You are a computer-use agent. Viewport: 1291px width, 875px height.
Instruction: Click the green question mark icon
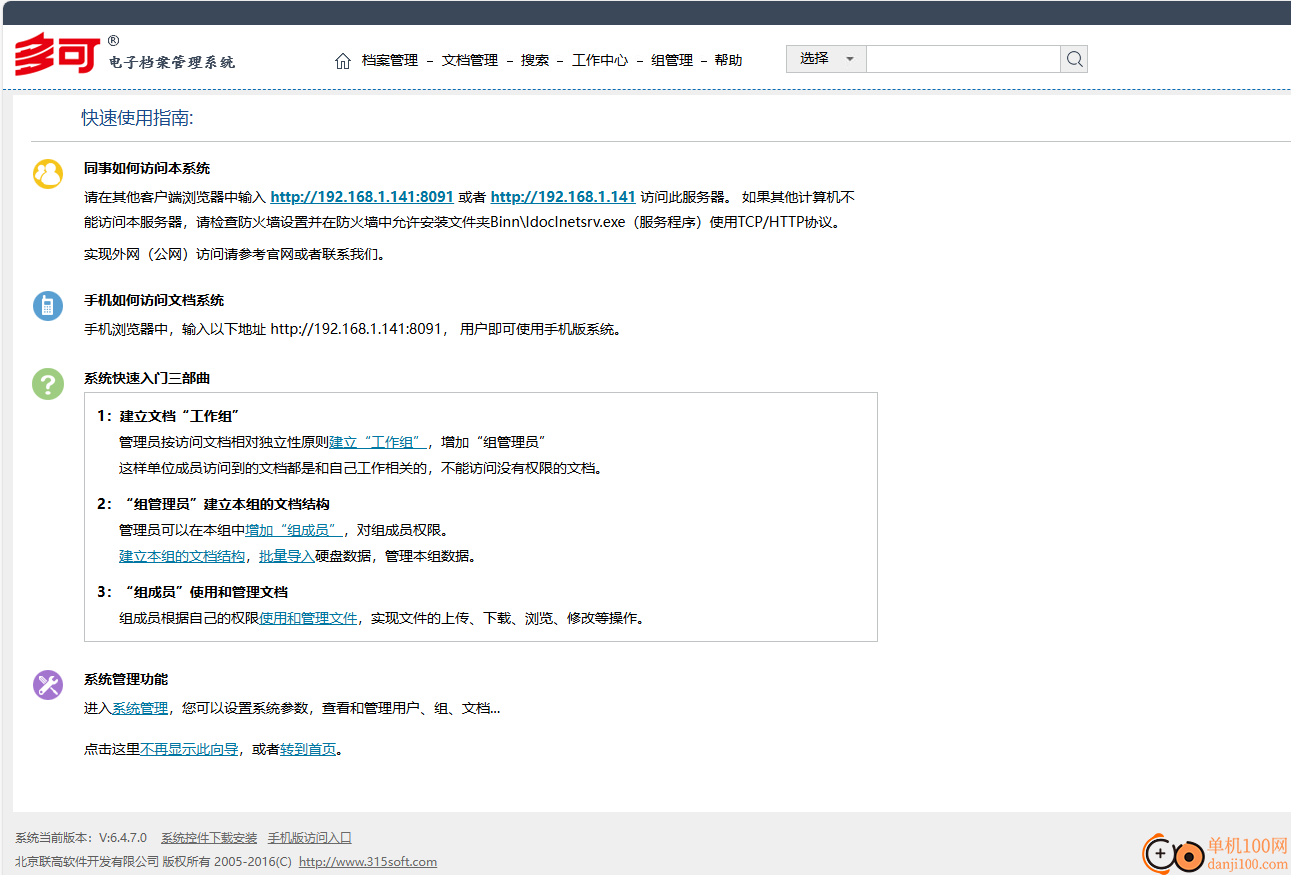48,383
